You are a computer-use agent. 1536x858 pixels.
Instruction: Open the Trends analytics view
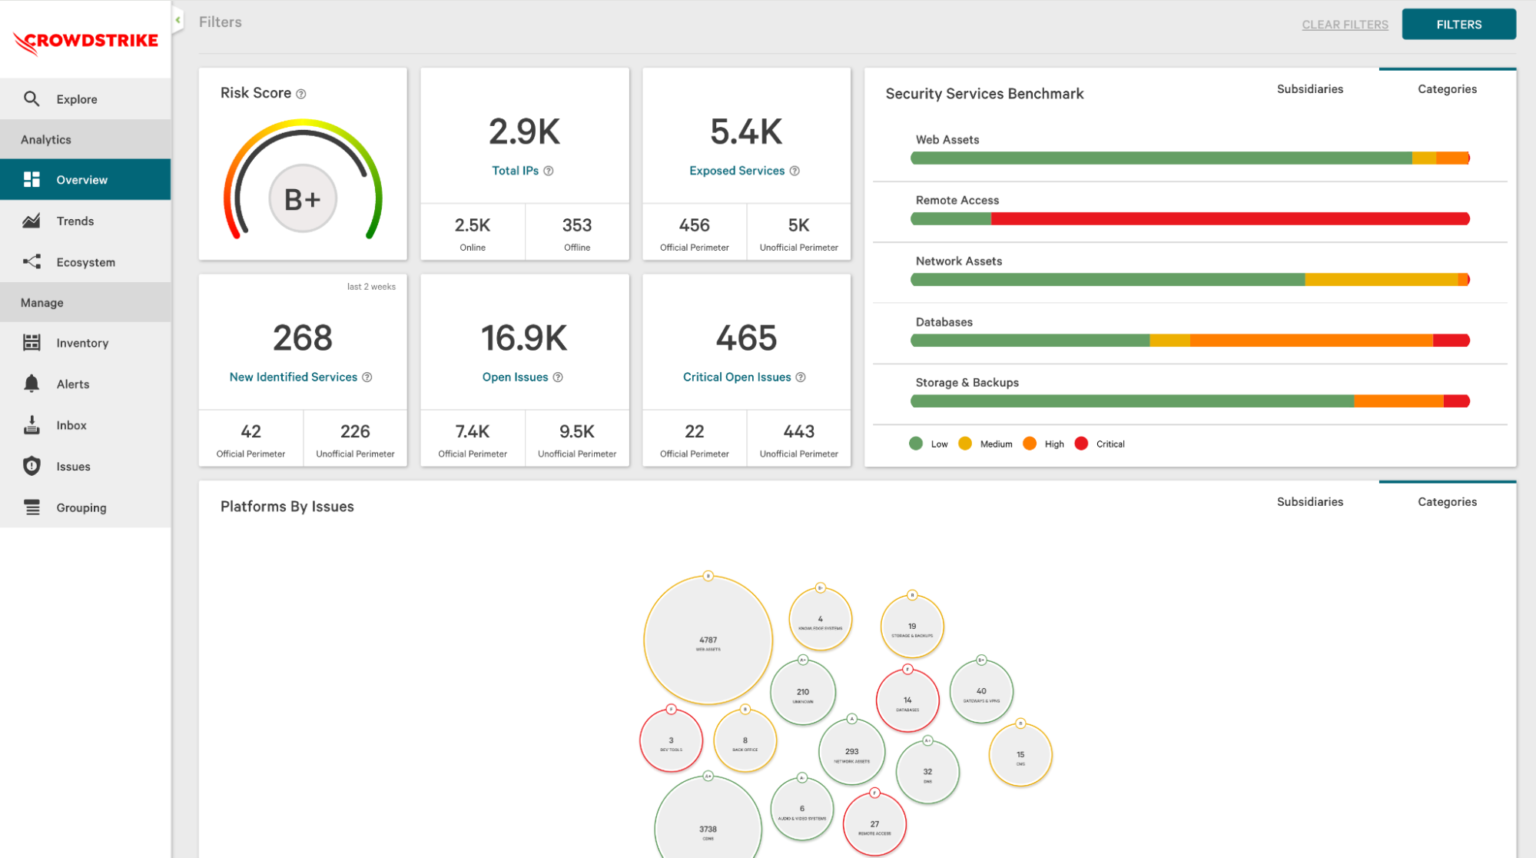click(33, 221)
